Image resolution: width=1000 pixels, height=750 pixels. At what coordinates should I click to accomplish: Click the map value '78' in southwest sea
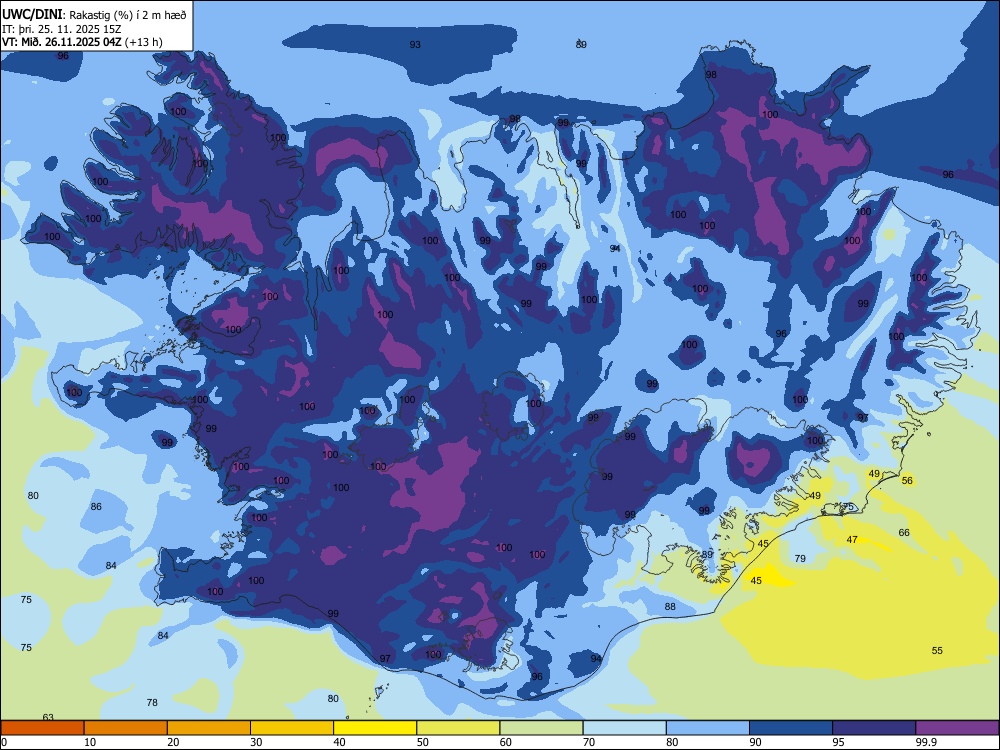point(152,703)
